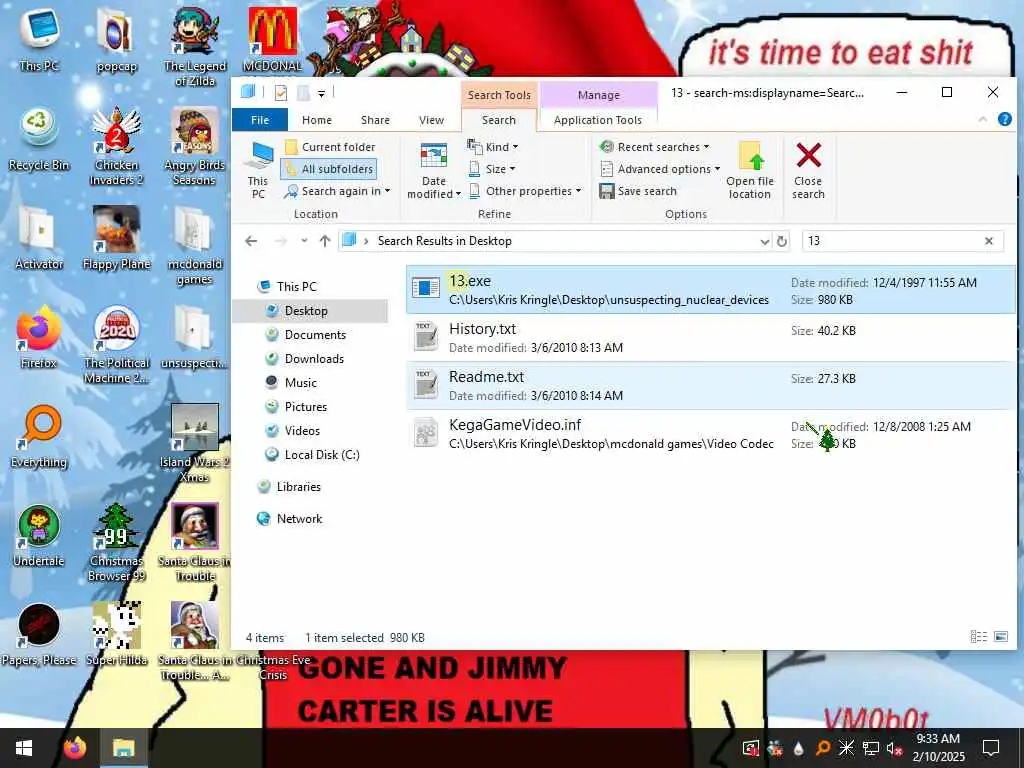1024x768 pixels.
Task: Switch to the Home ribbon tab
Action: pos(317,120)
